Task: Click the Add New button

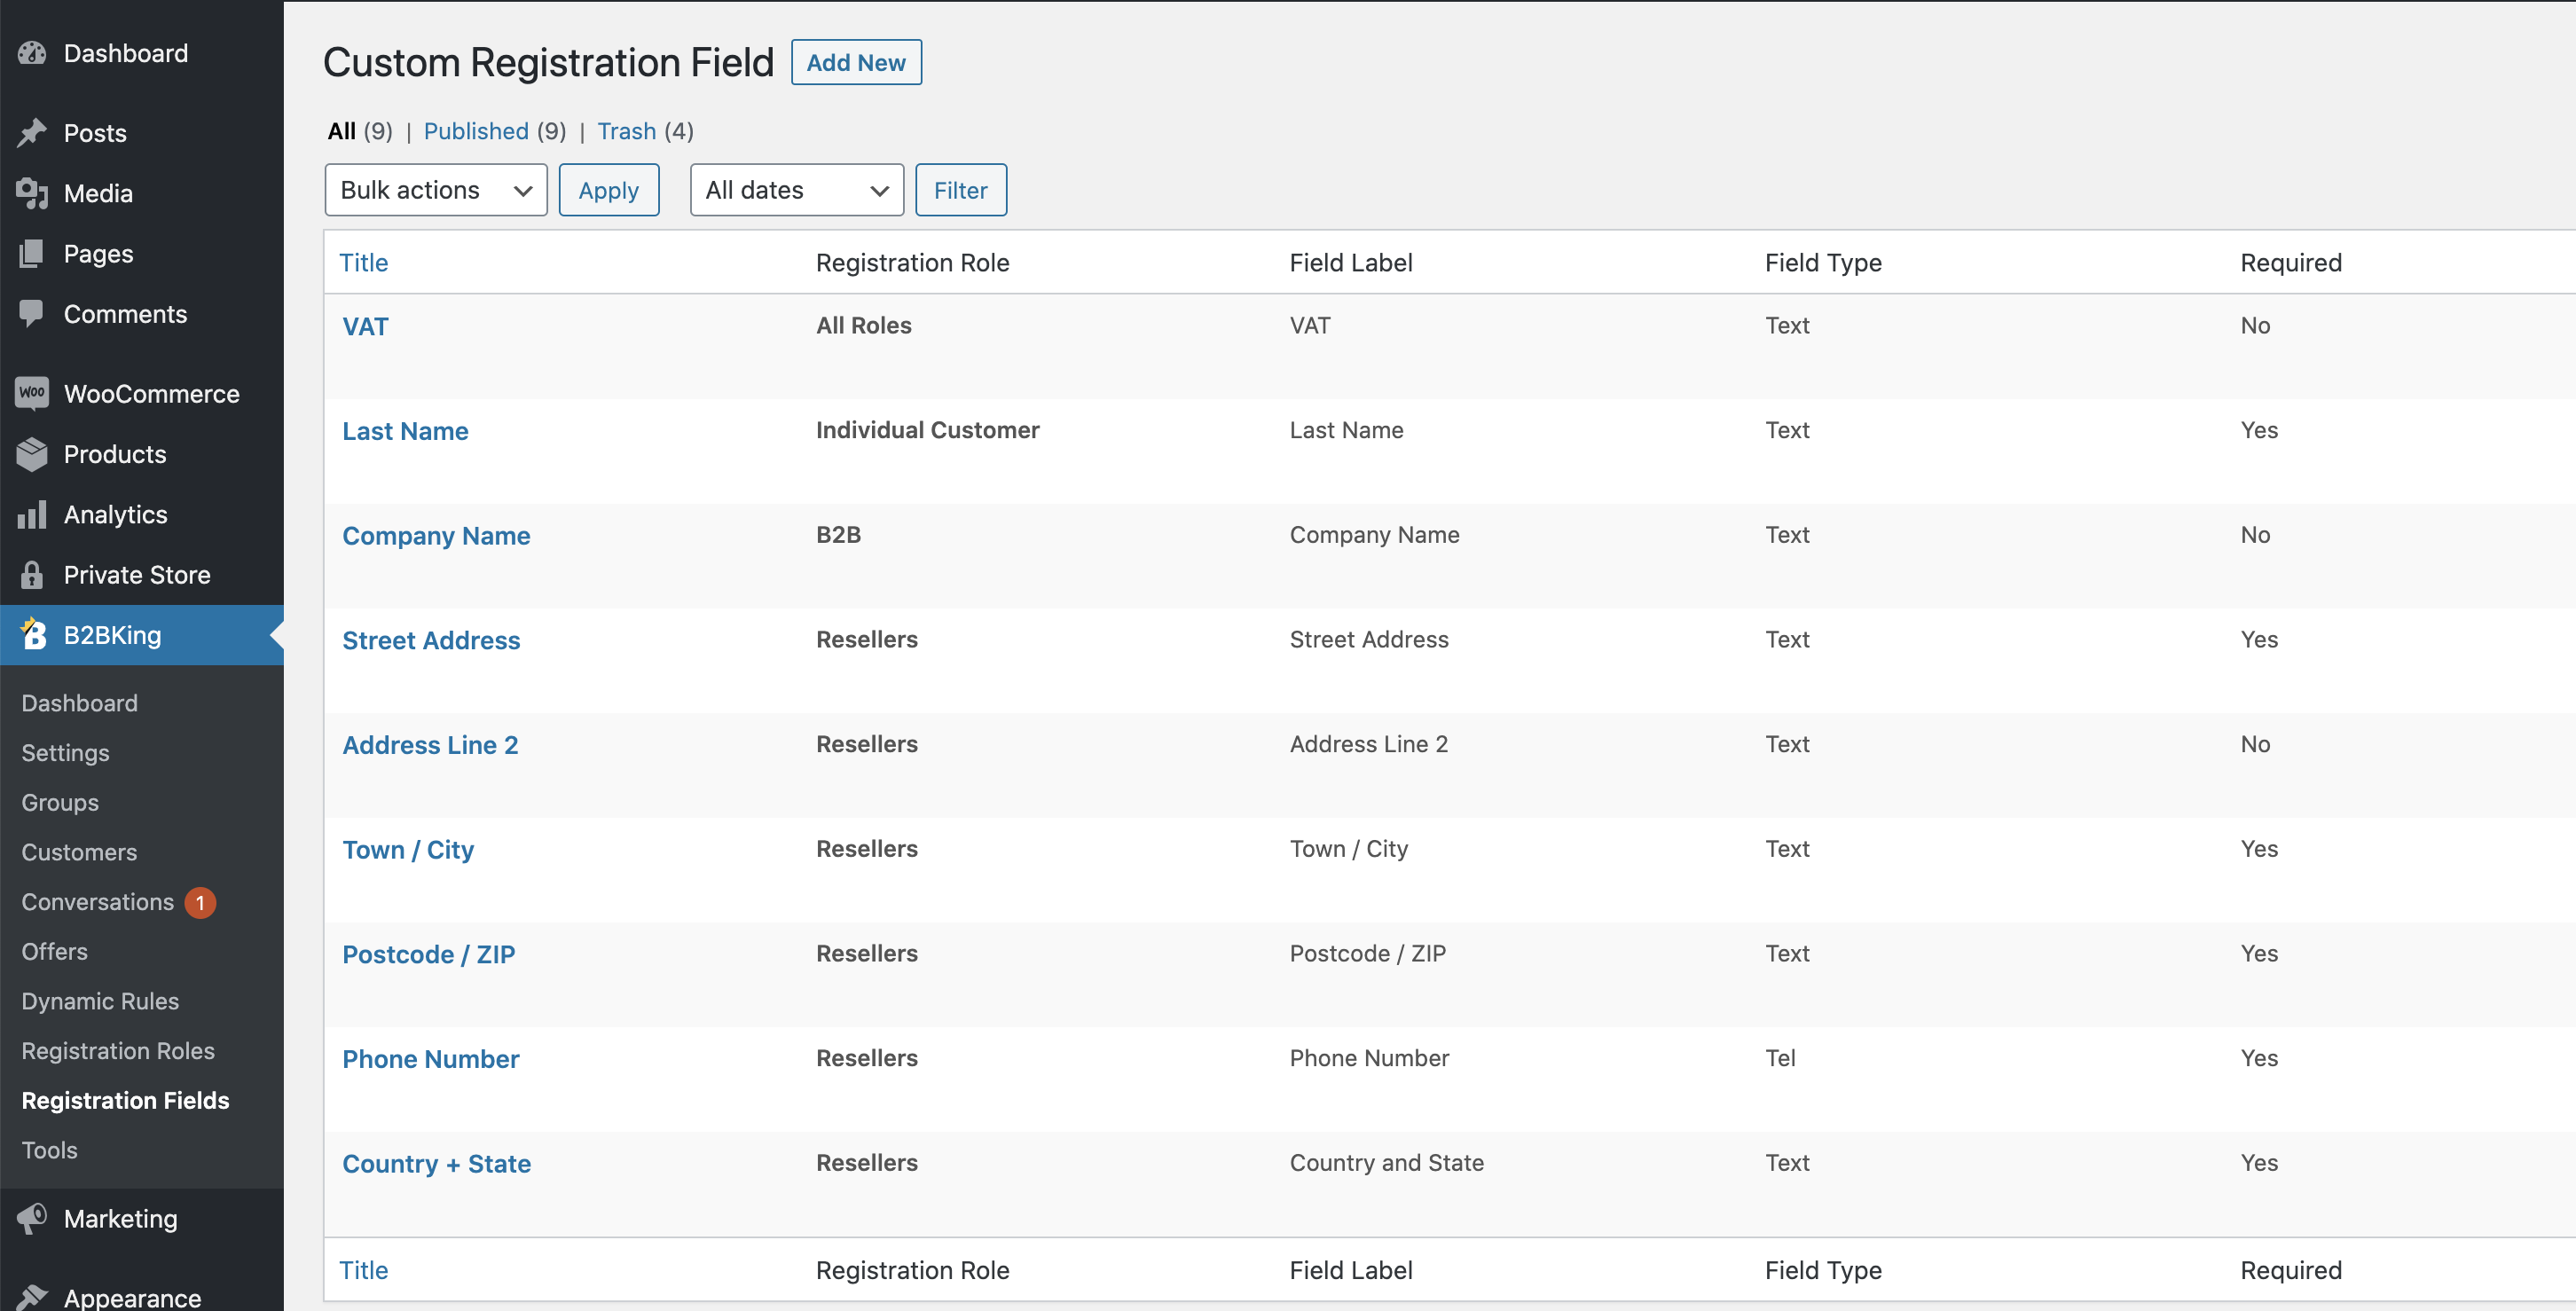Action: pyautogui.click(x=856, y=62)
